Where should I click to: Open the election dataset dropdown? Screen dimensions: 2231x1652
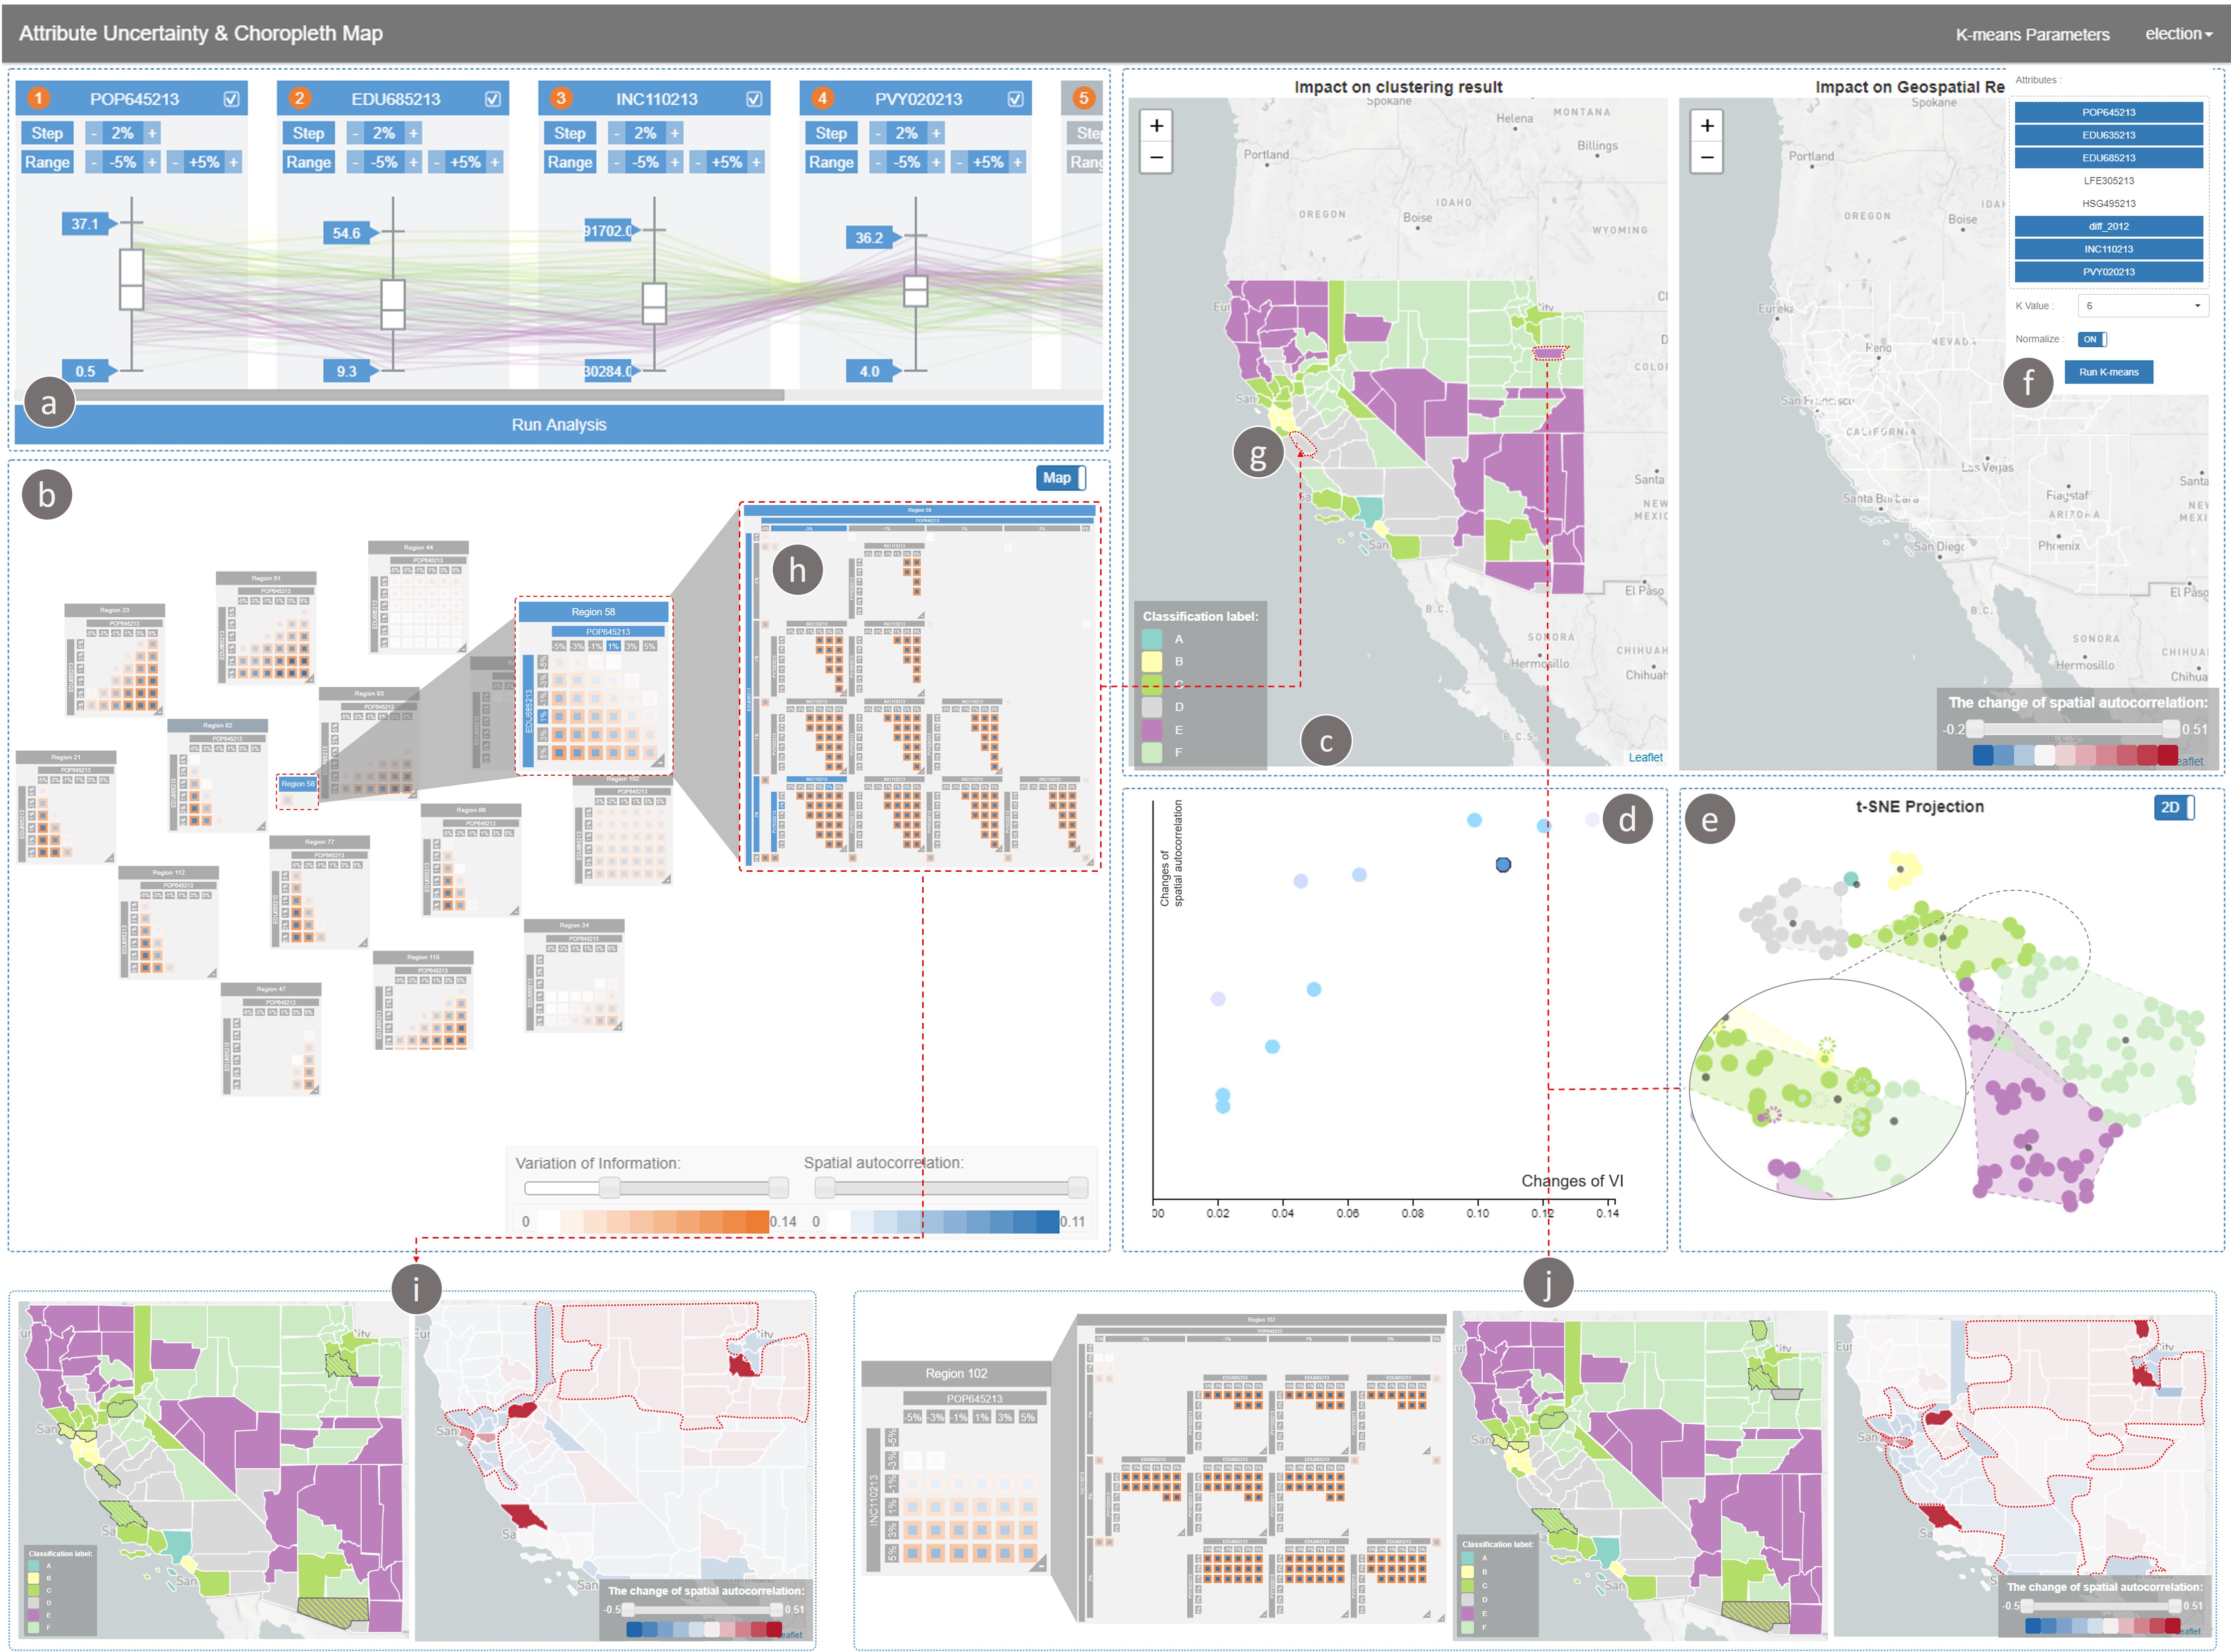coord(2178,34)
